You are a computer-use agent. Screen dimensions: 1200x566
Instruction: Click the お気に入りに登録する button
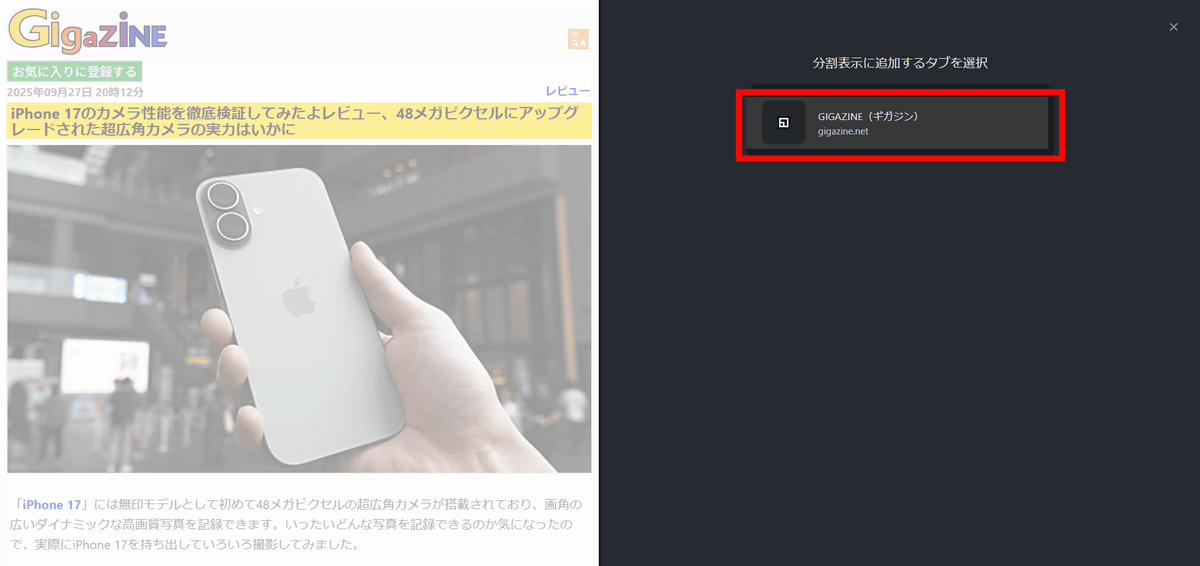(75, 72)
